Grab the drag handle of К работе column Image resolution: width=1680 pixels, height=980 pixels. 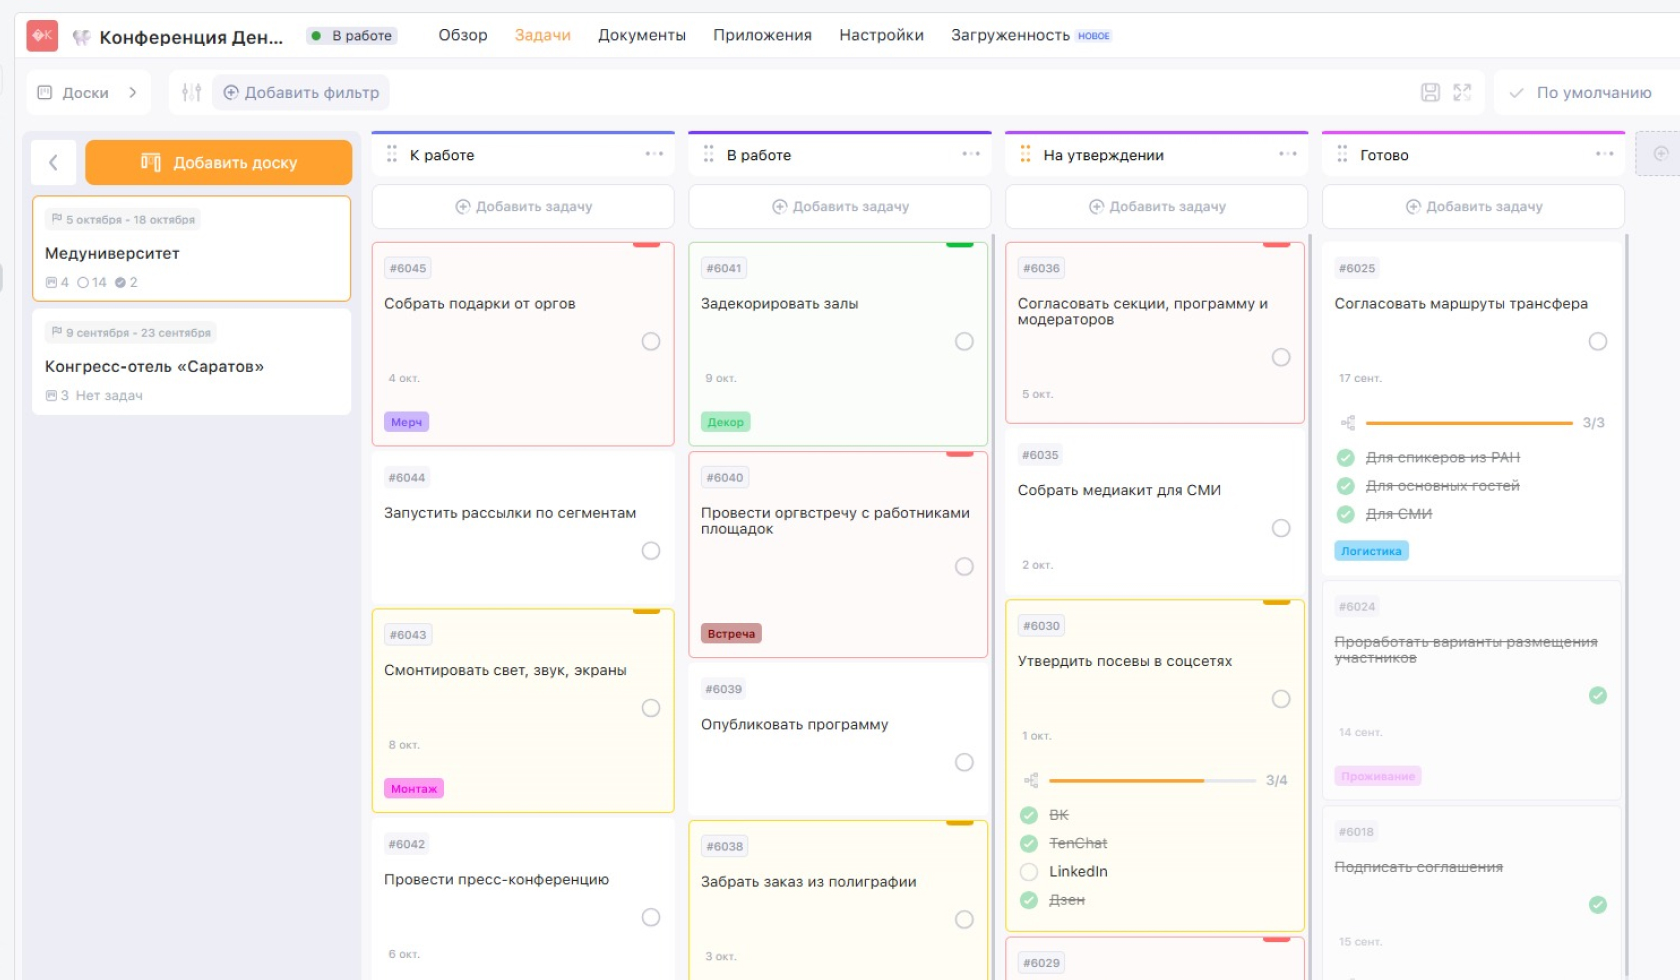(392, 154)
